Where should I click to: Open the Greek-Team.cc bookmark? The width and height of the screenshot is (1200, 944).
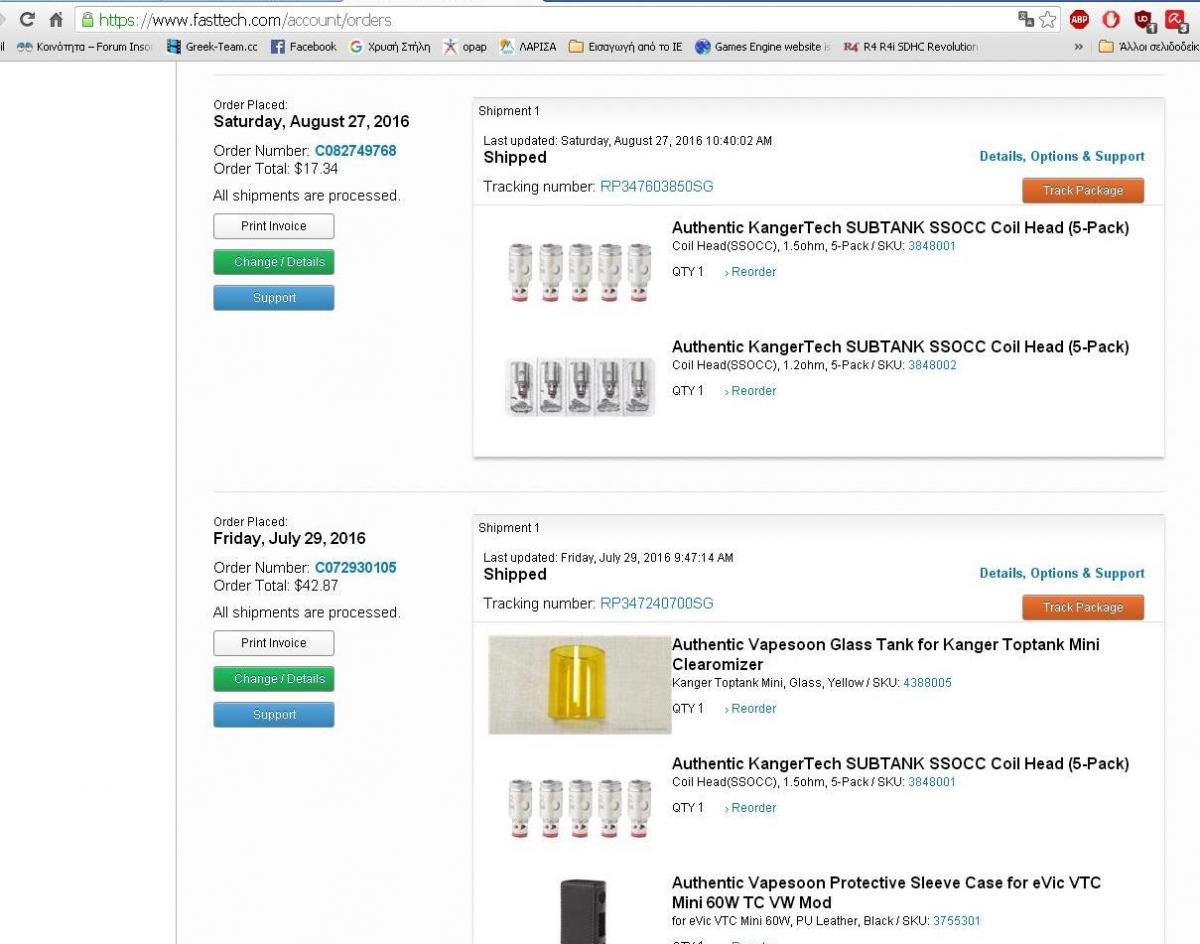click(212, 46)
